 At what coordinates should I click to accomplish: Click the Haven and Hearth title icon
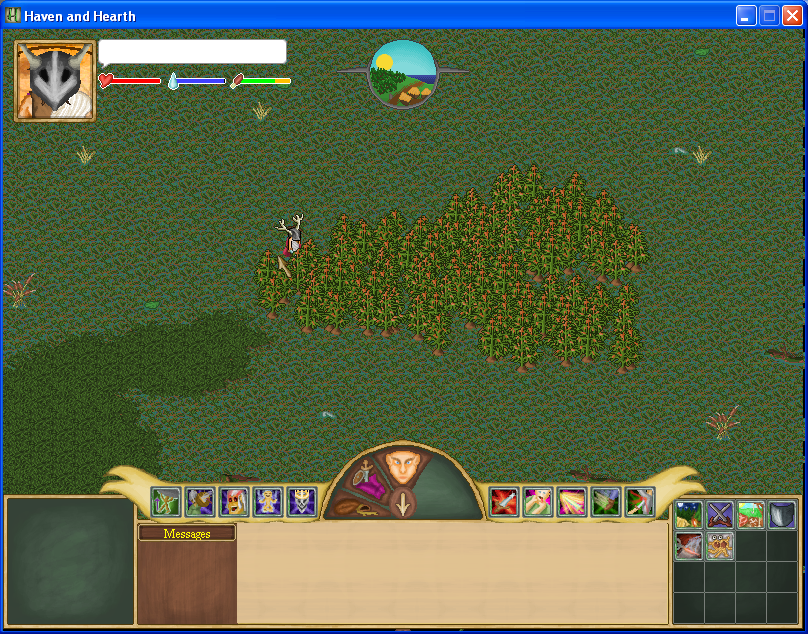(x=13, y=16)
